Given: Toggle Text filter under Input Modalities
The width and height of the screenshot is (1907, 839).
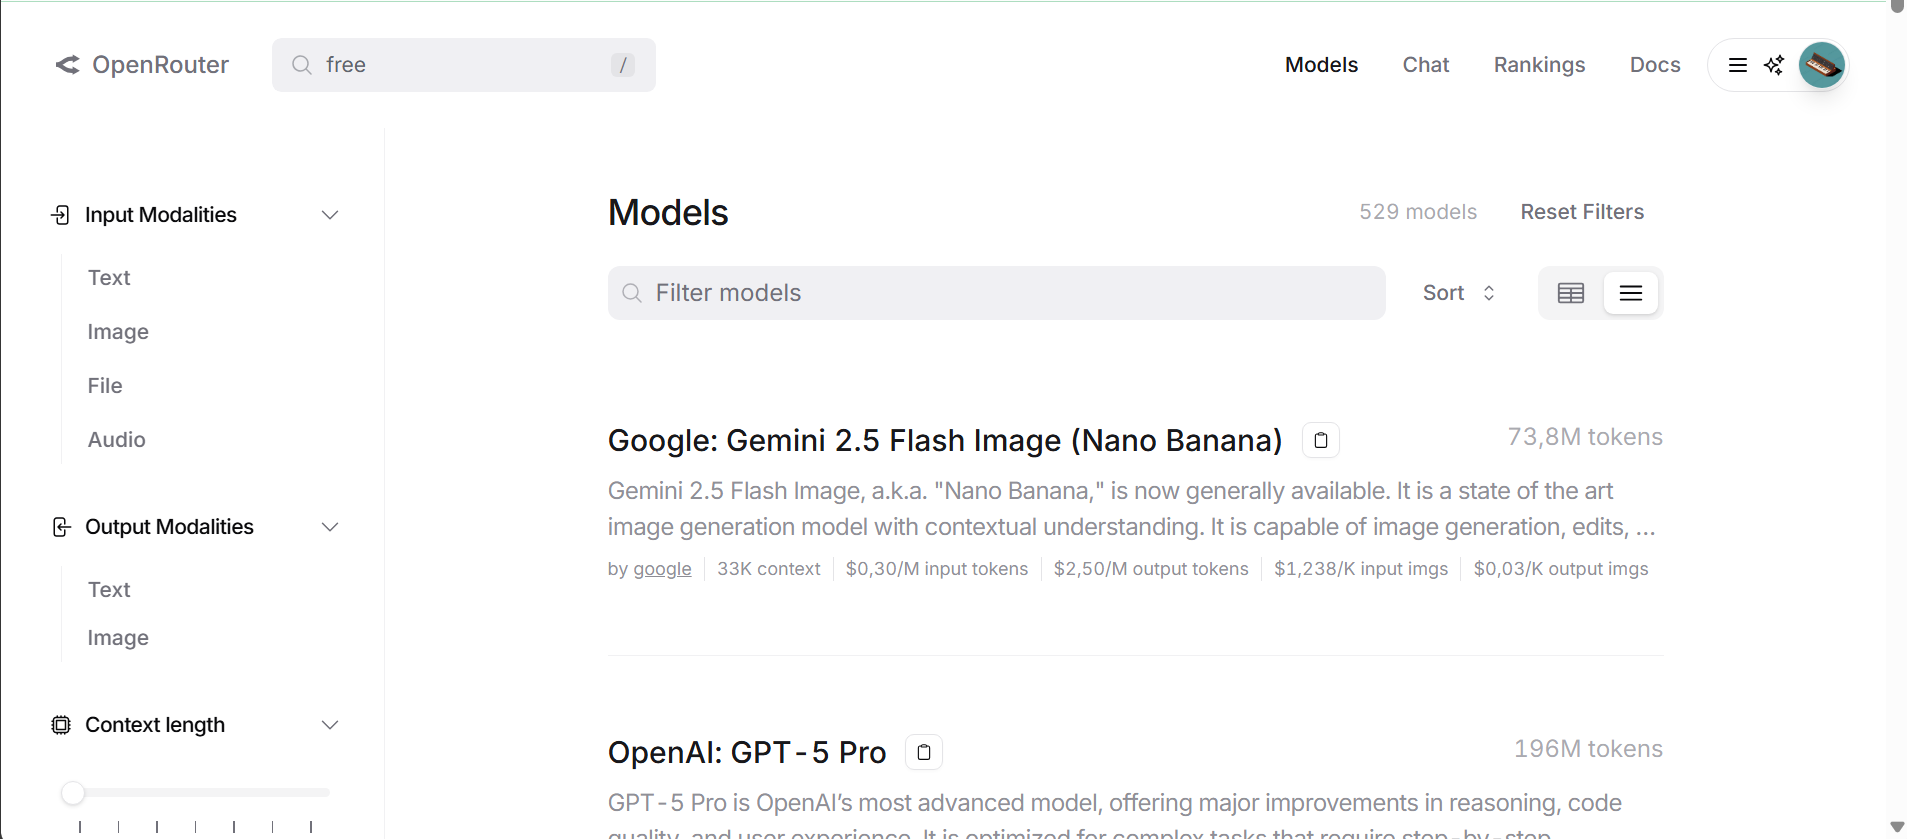Looking at the screenshot, I should click(109, 278).
